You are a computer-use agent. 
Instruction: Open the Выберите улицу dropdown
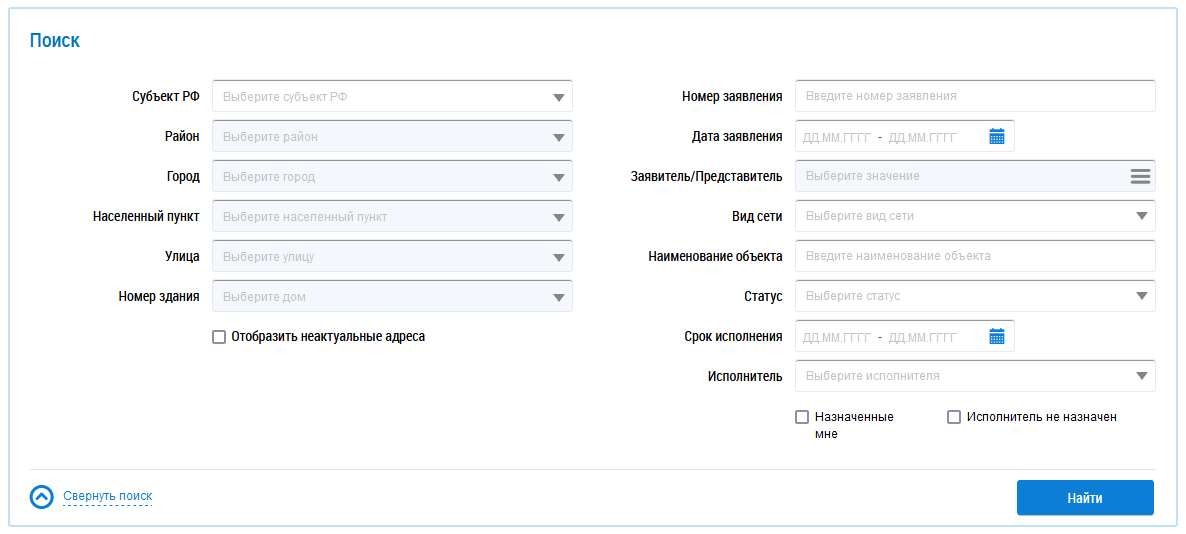tap(391, 257)
